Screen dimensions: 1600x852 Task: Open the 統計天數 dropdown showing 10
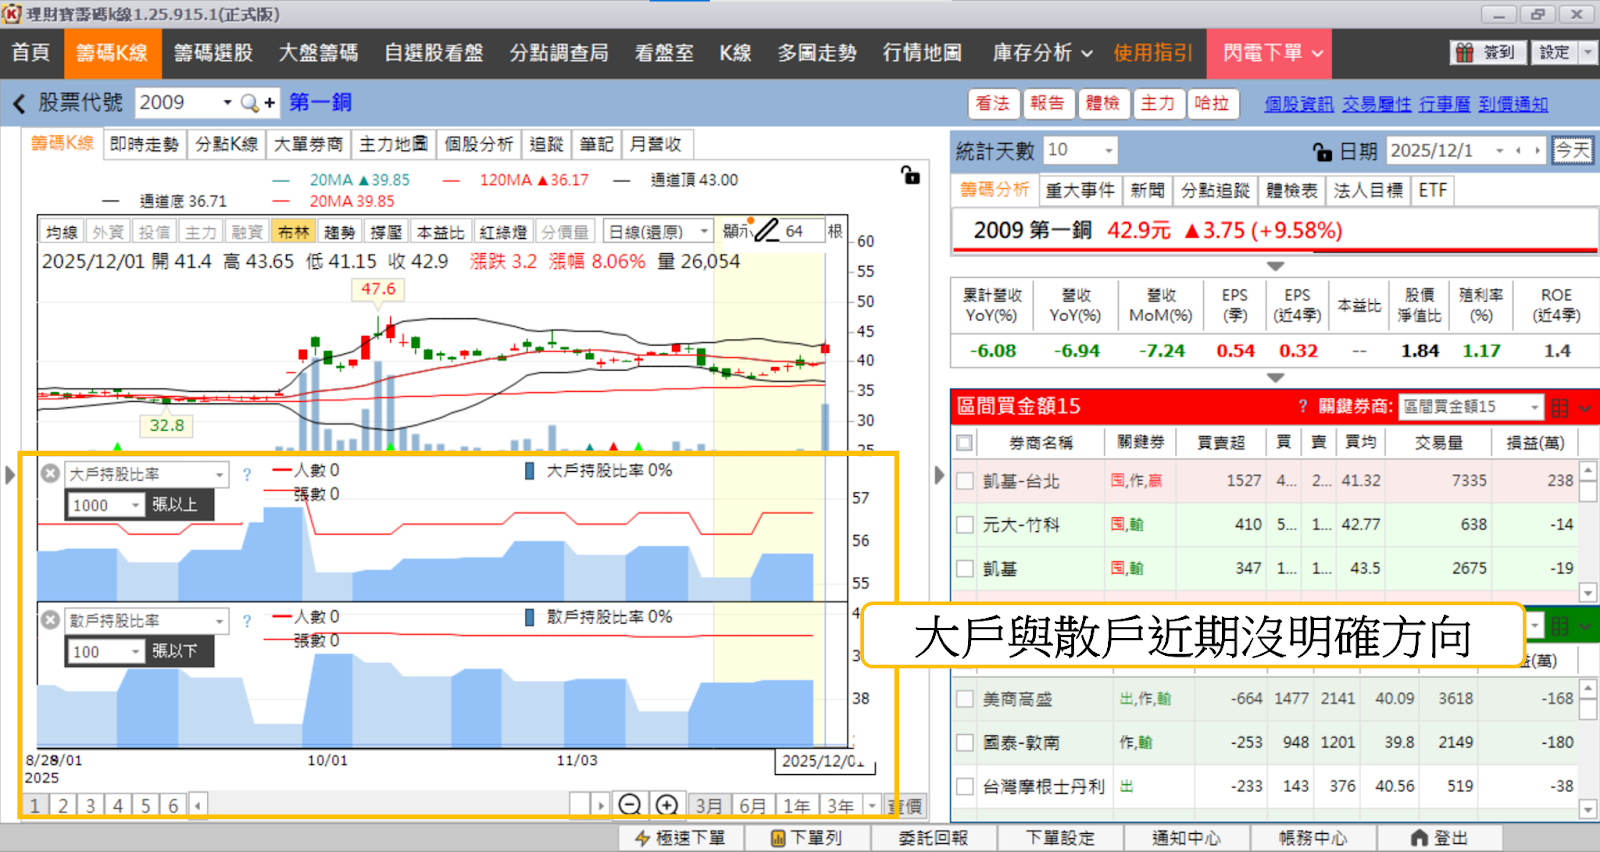(1080, 150)
